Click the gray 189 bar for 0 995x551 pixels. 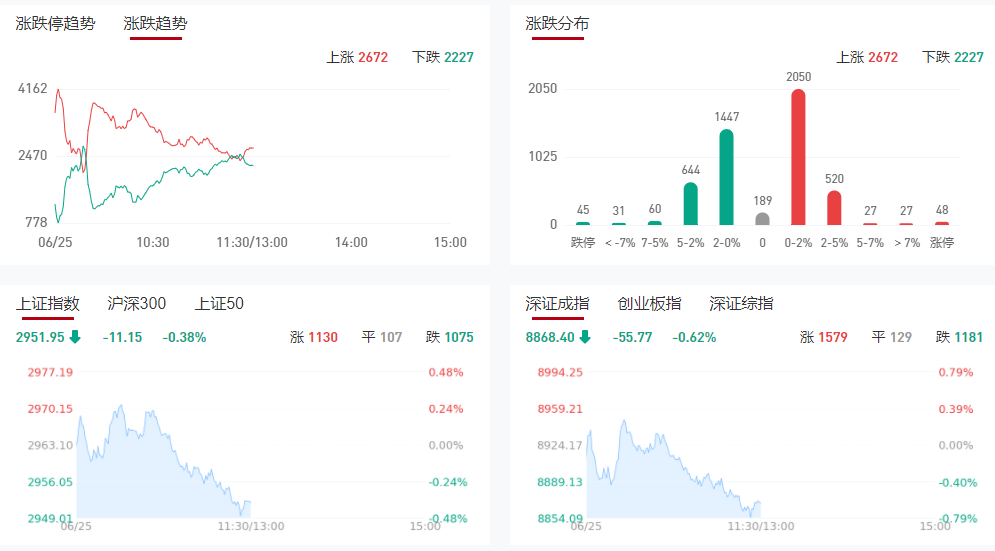762,219
